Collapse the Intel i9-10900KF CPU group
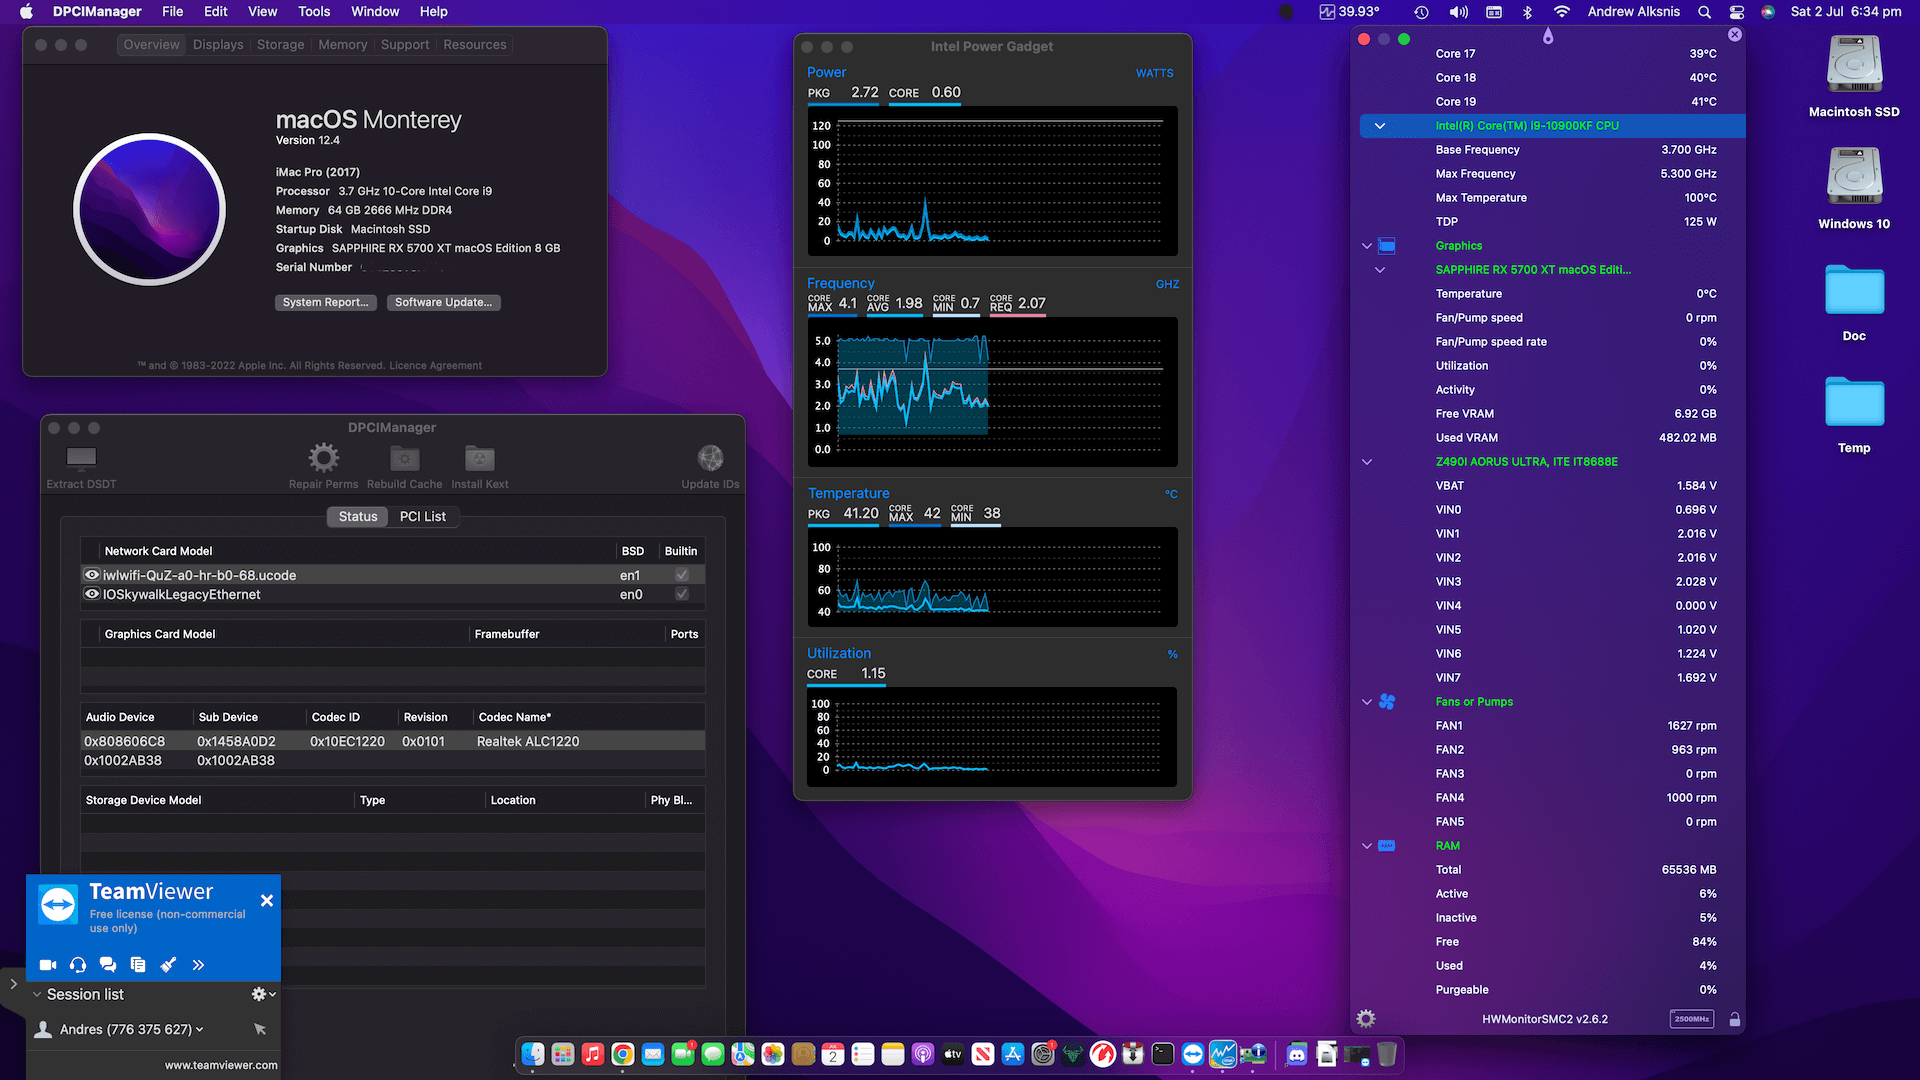This screenshot has height=1080, width=1920. coord(1380,126)
